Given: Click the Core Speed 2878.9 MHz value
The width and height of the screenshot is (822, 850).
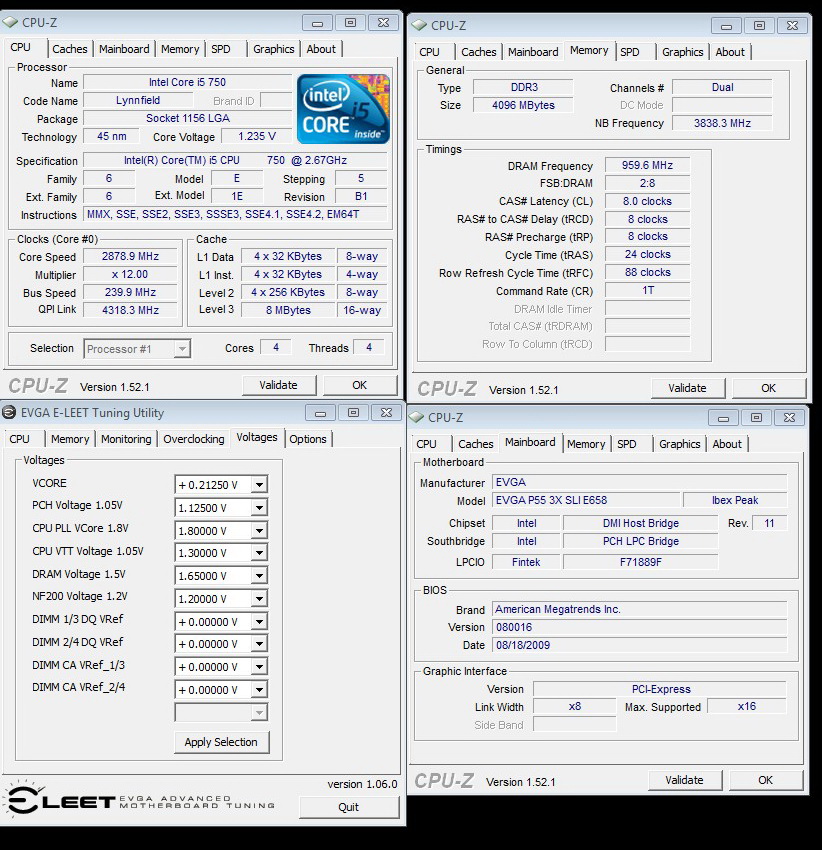Looking at the screenshot, I should [x=130, y=256].
